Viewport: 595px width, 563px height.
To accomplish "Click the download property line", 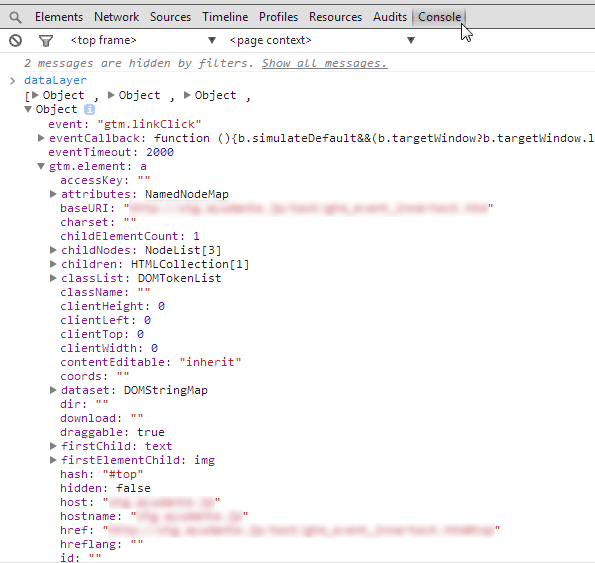I will (102, 418).
